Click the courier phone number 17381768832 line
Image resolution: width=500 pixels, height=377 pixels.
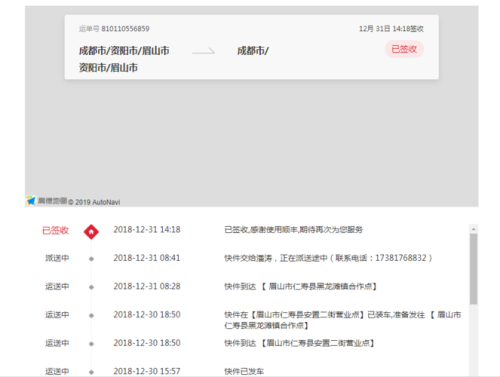328,258
